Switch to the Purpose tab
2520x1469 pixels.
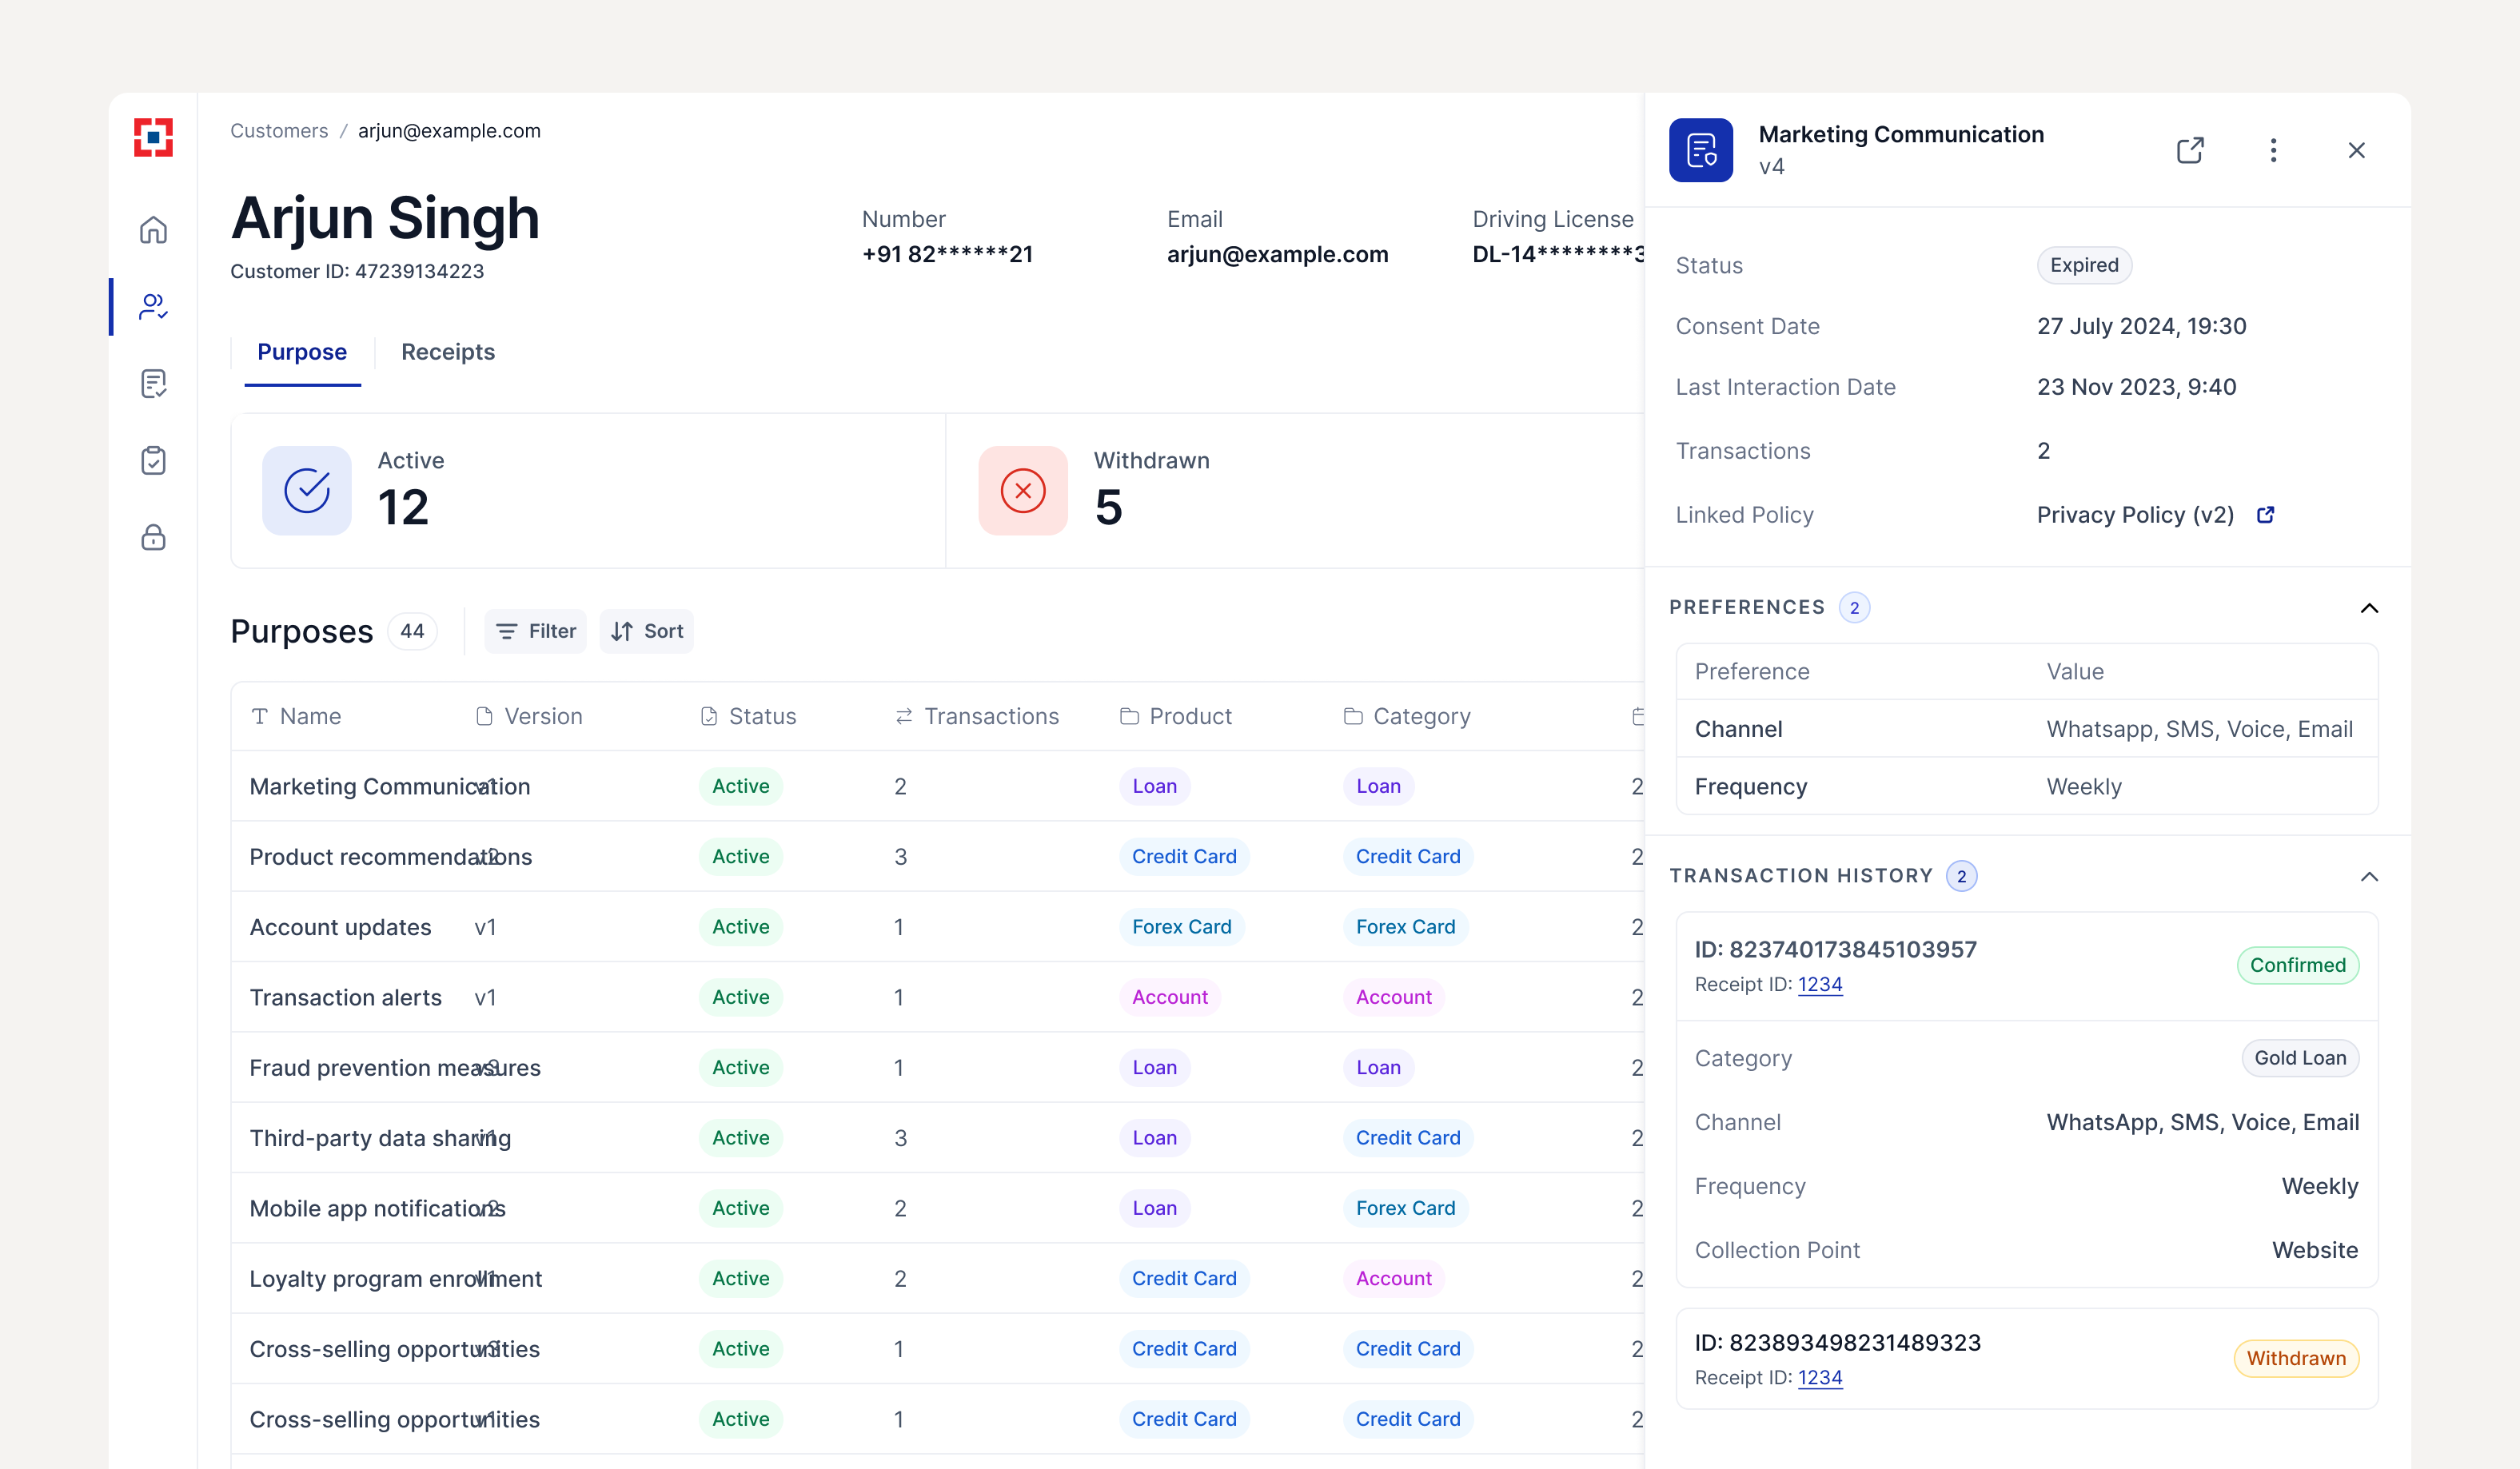(x=302, y=352)
